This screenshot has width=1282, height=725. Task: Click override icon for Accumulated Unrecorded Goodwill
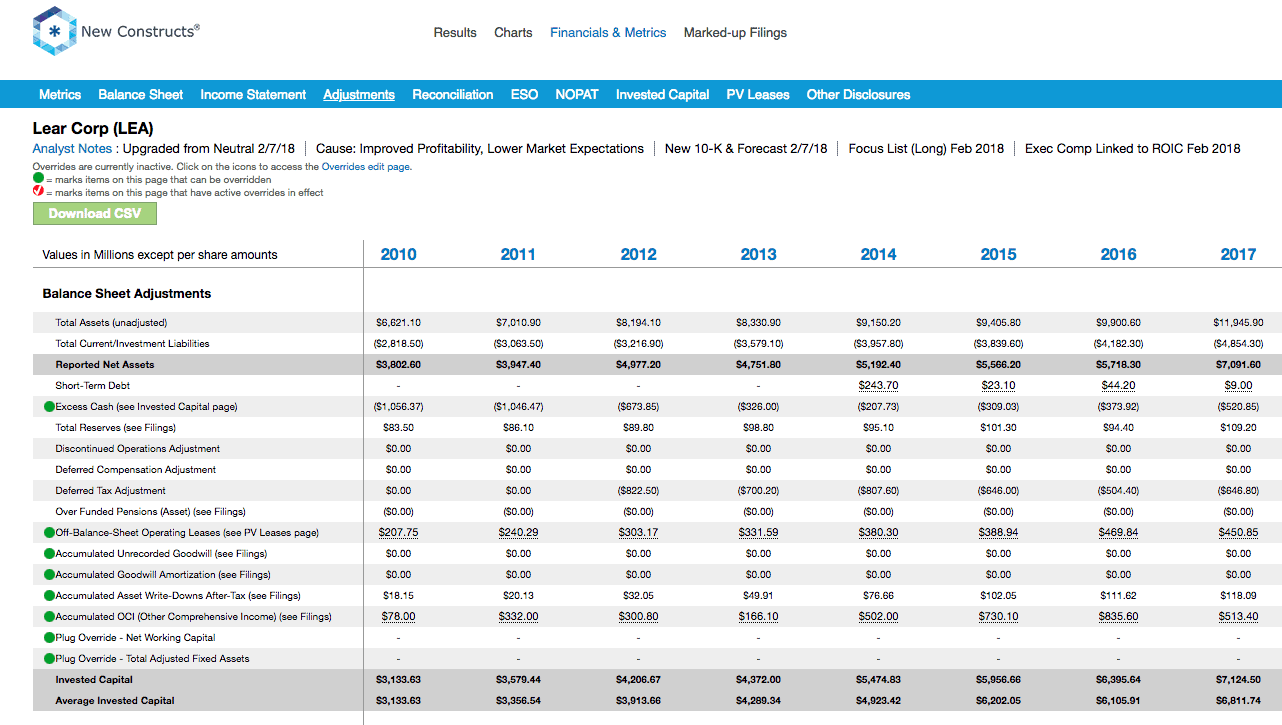coord(49,554)
